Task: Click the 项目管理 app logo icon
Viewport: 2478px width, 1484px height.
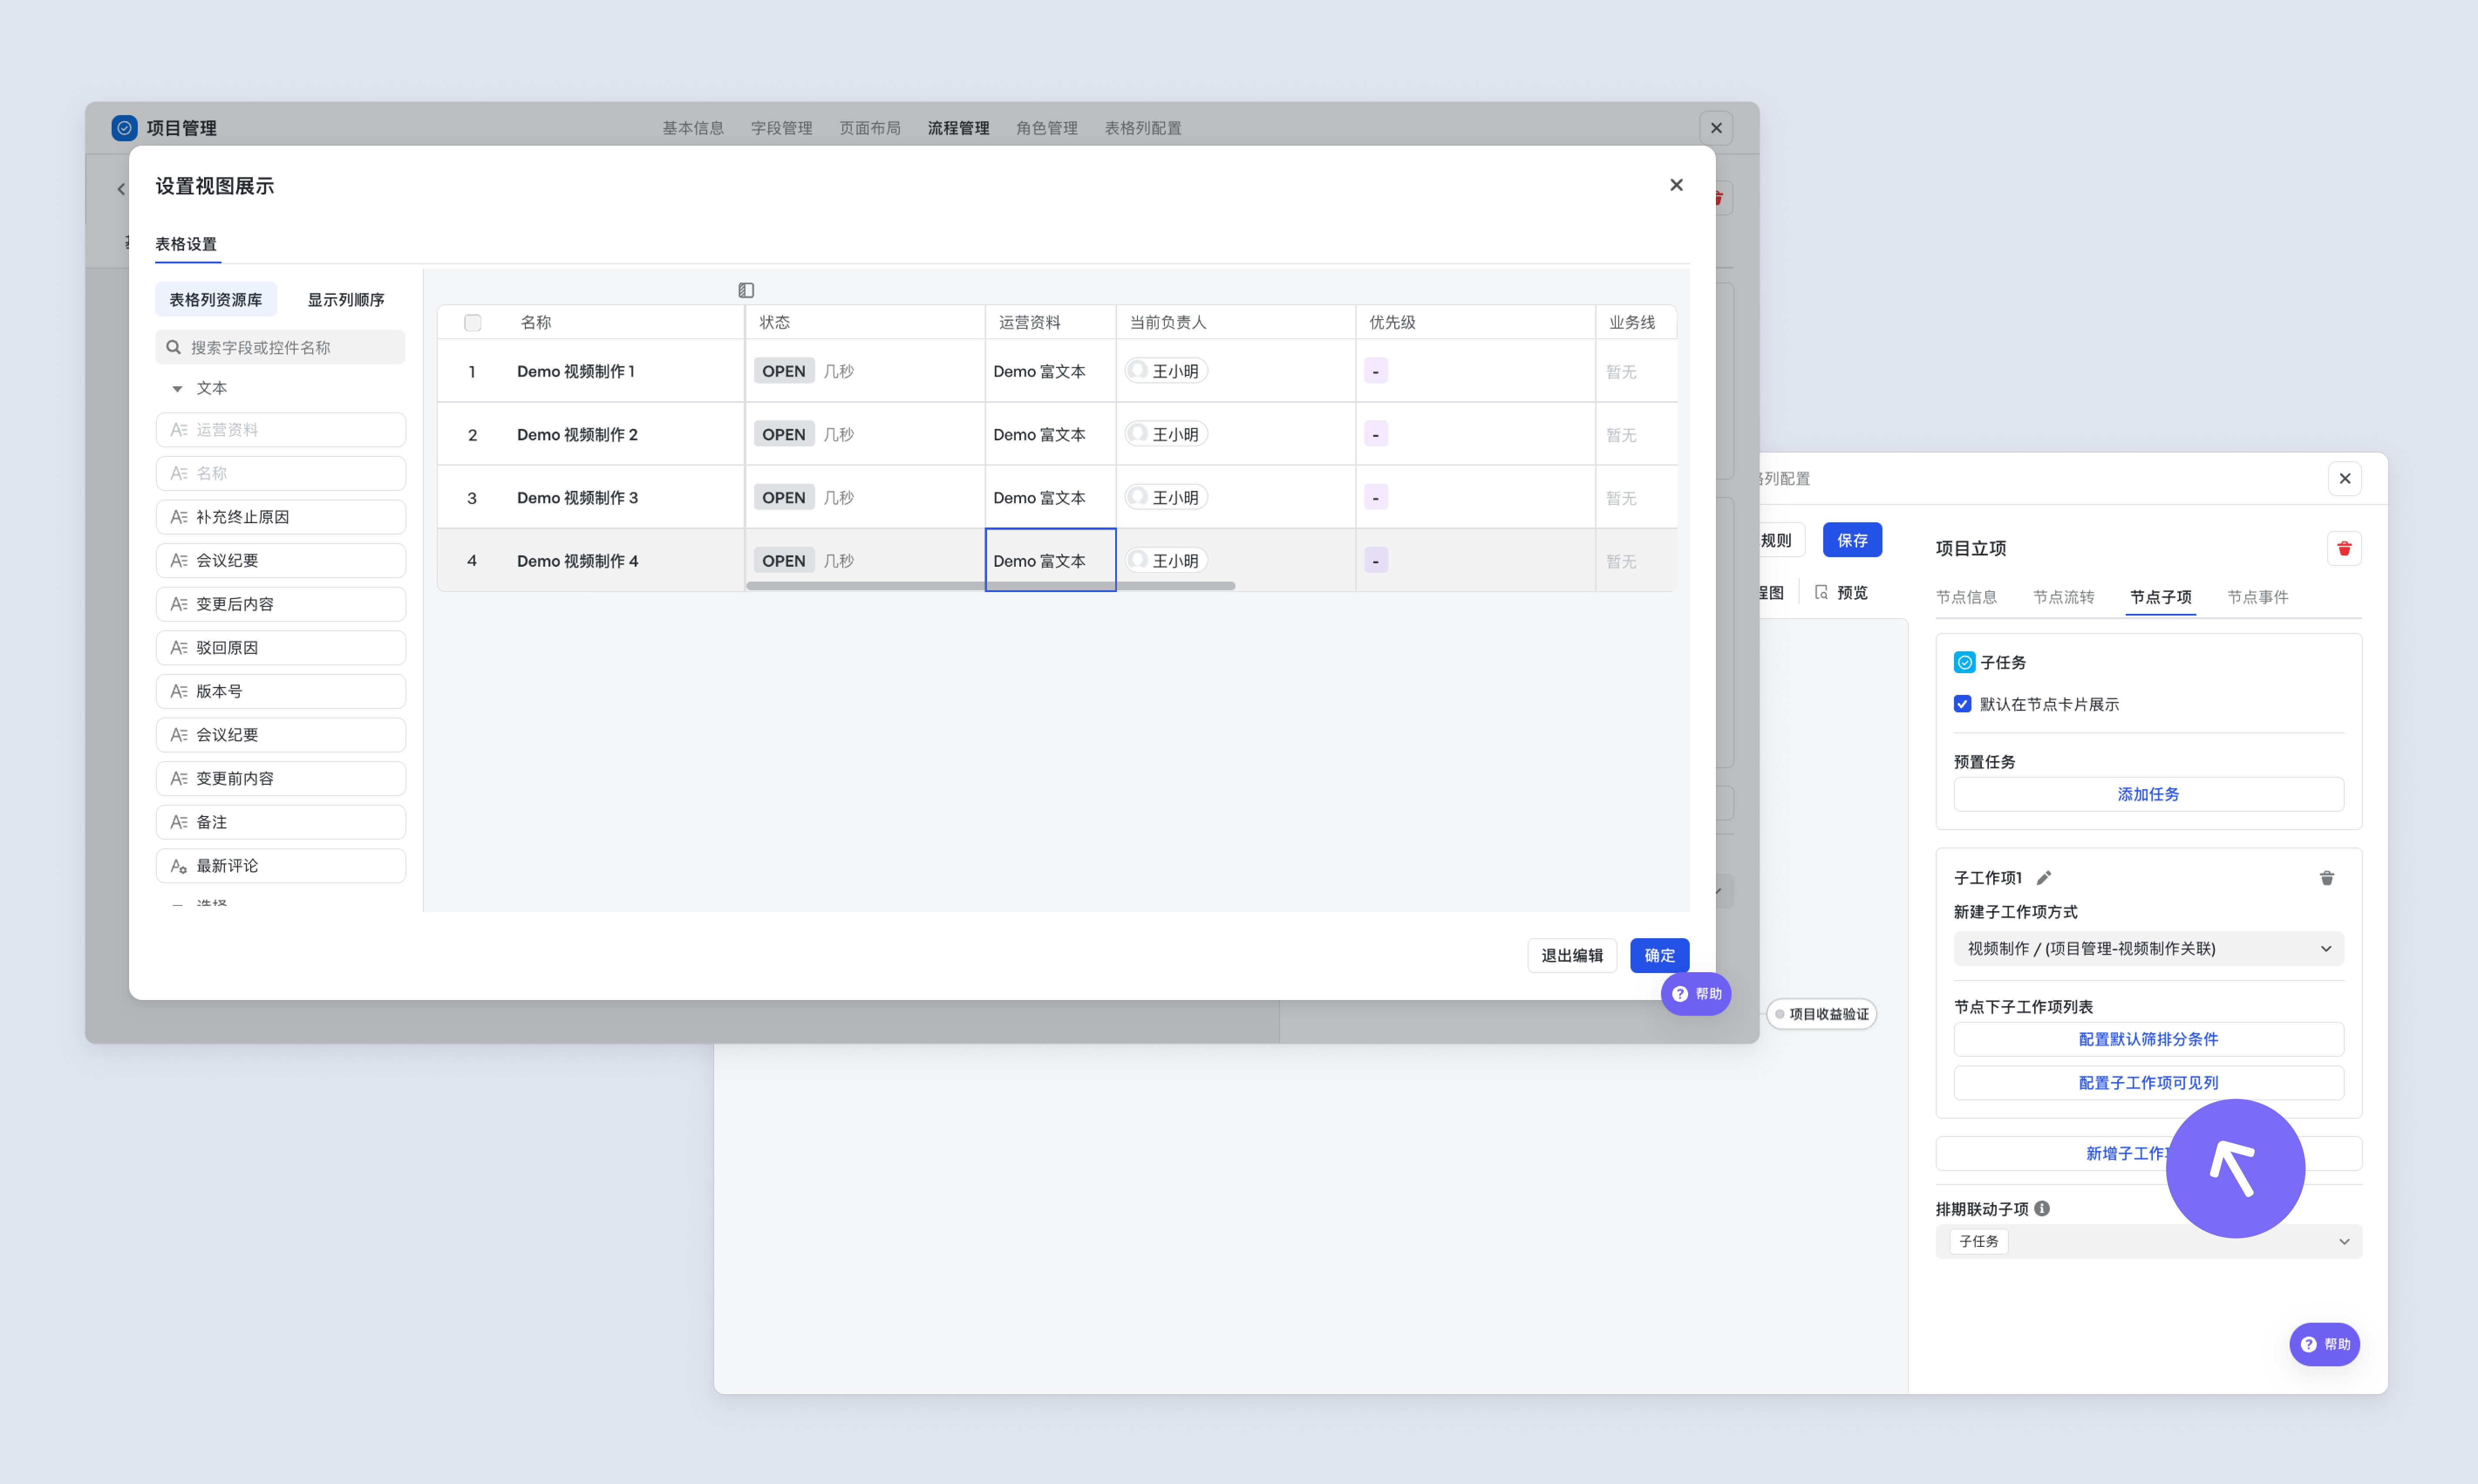Action: coord(124,128)
